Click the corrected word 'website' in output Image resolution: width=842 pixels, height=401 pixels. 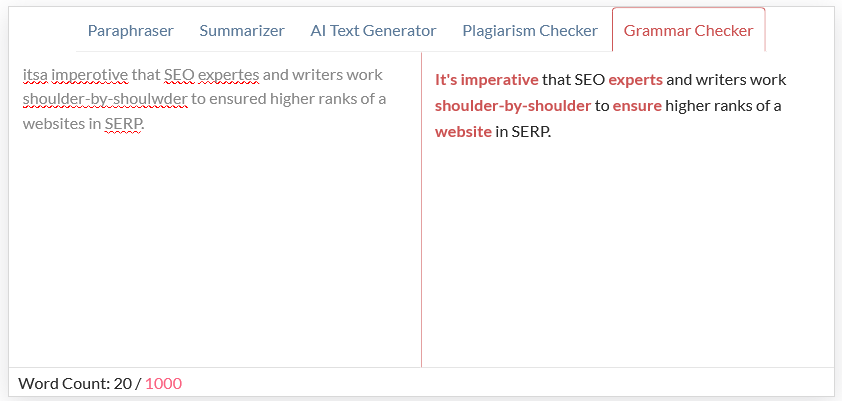463,132
